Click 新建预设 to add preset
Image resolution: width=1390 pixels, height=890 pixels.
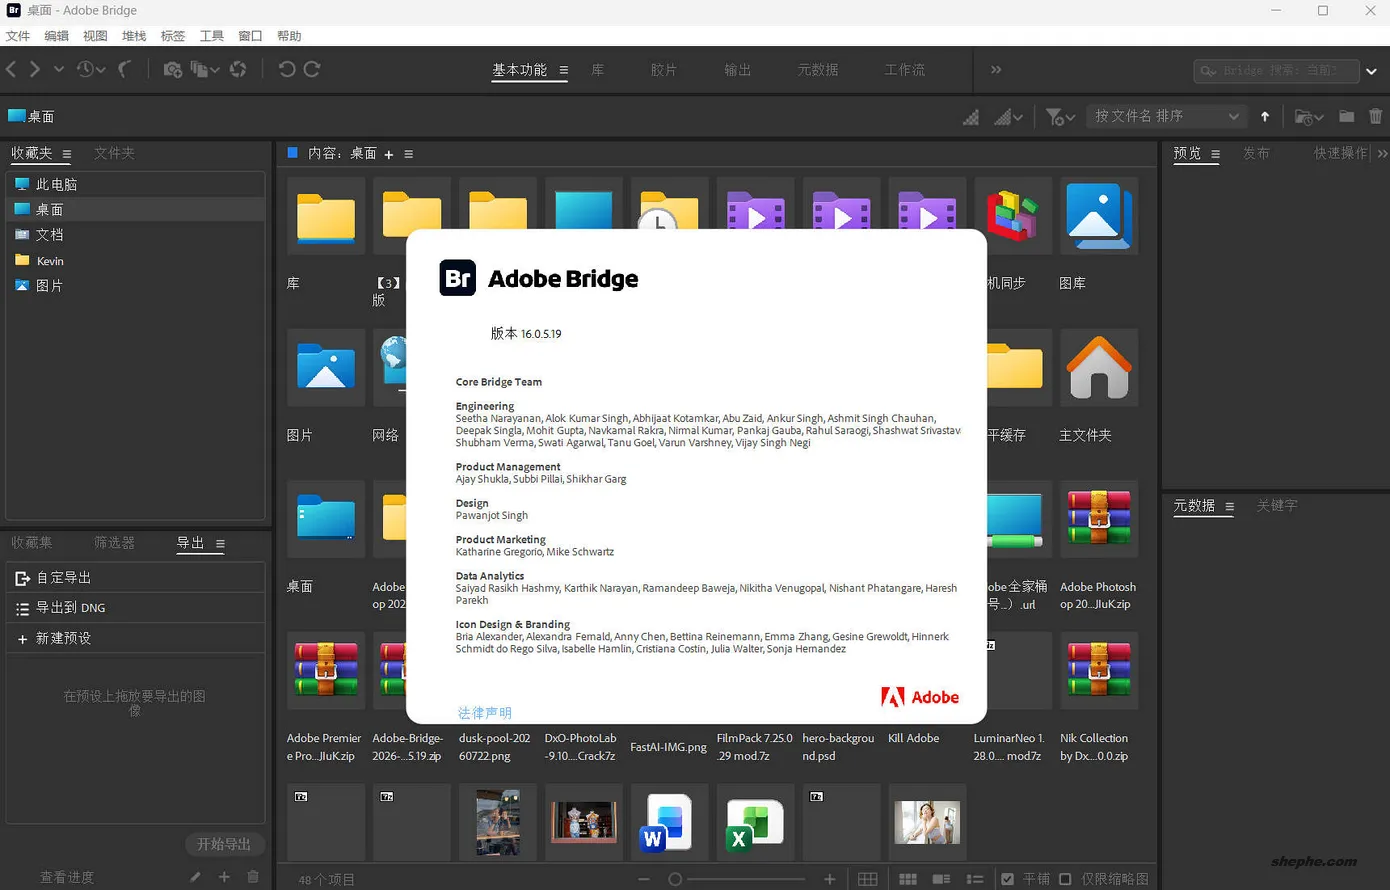tap(135, 637)
